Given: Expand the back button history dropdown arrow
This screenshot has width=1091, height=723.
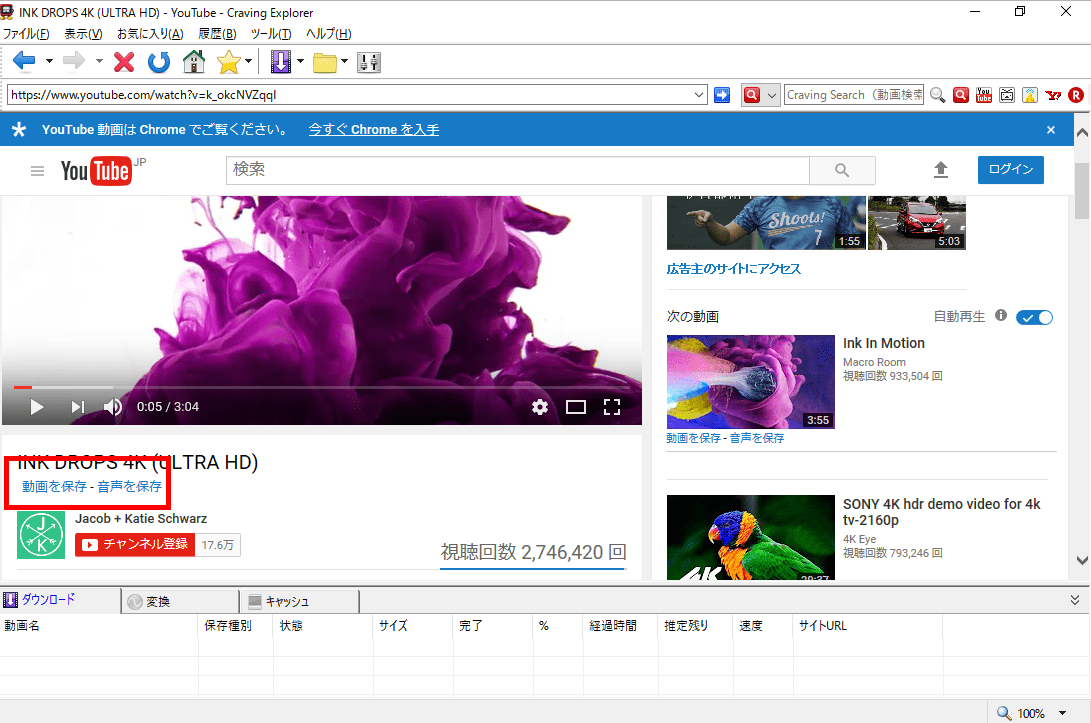Looking at the screenshot, I should (x=49, y=61).
